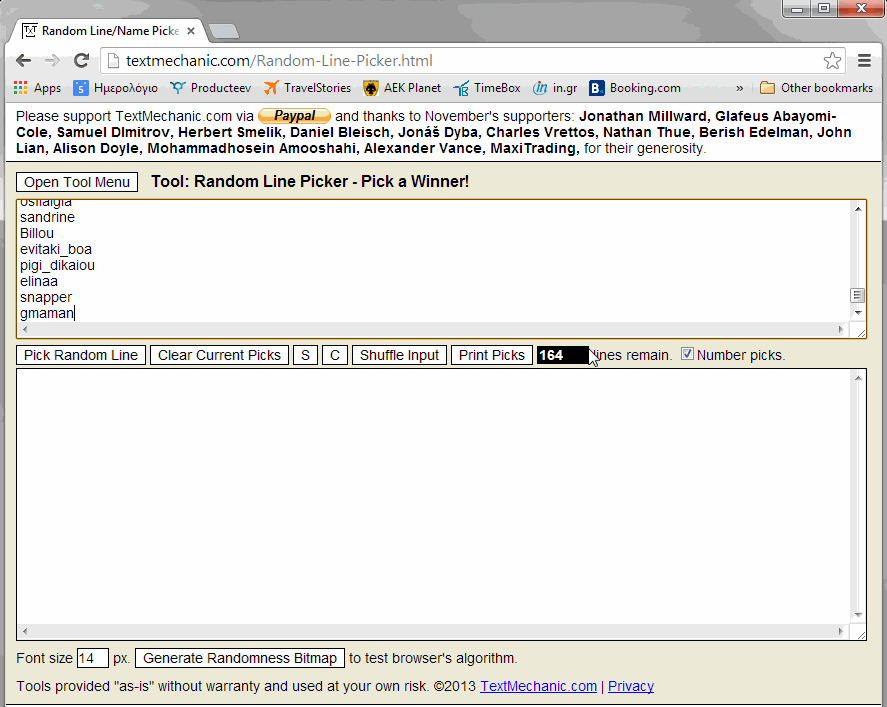Open the Other bookmarks folder
Image resolution: width=887 pixels, height=707 pixels.
[x=816, y=88]
